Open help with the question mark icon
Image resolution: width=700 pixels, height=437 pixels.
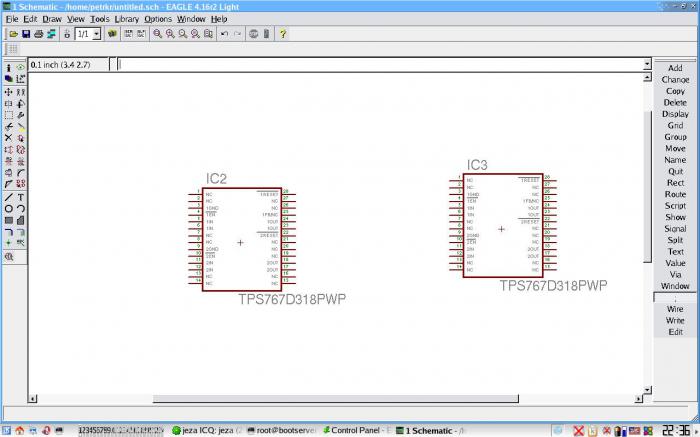point(283,34)
